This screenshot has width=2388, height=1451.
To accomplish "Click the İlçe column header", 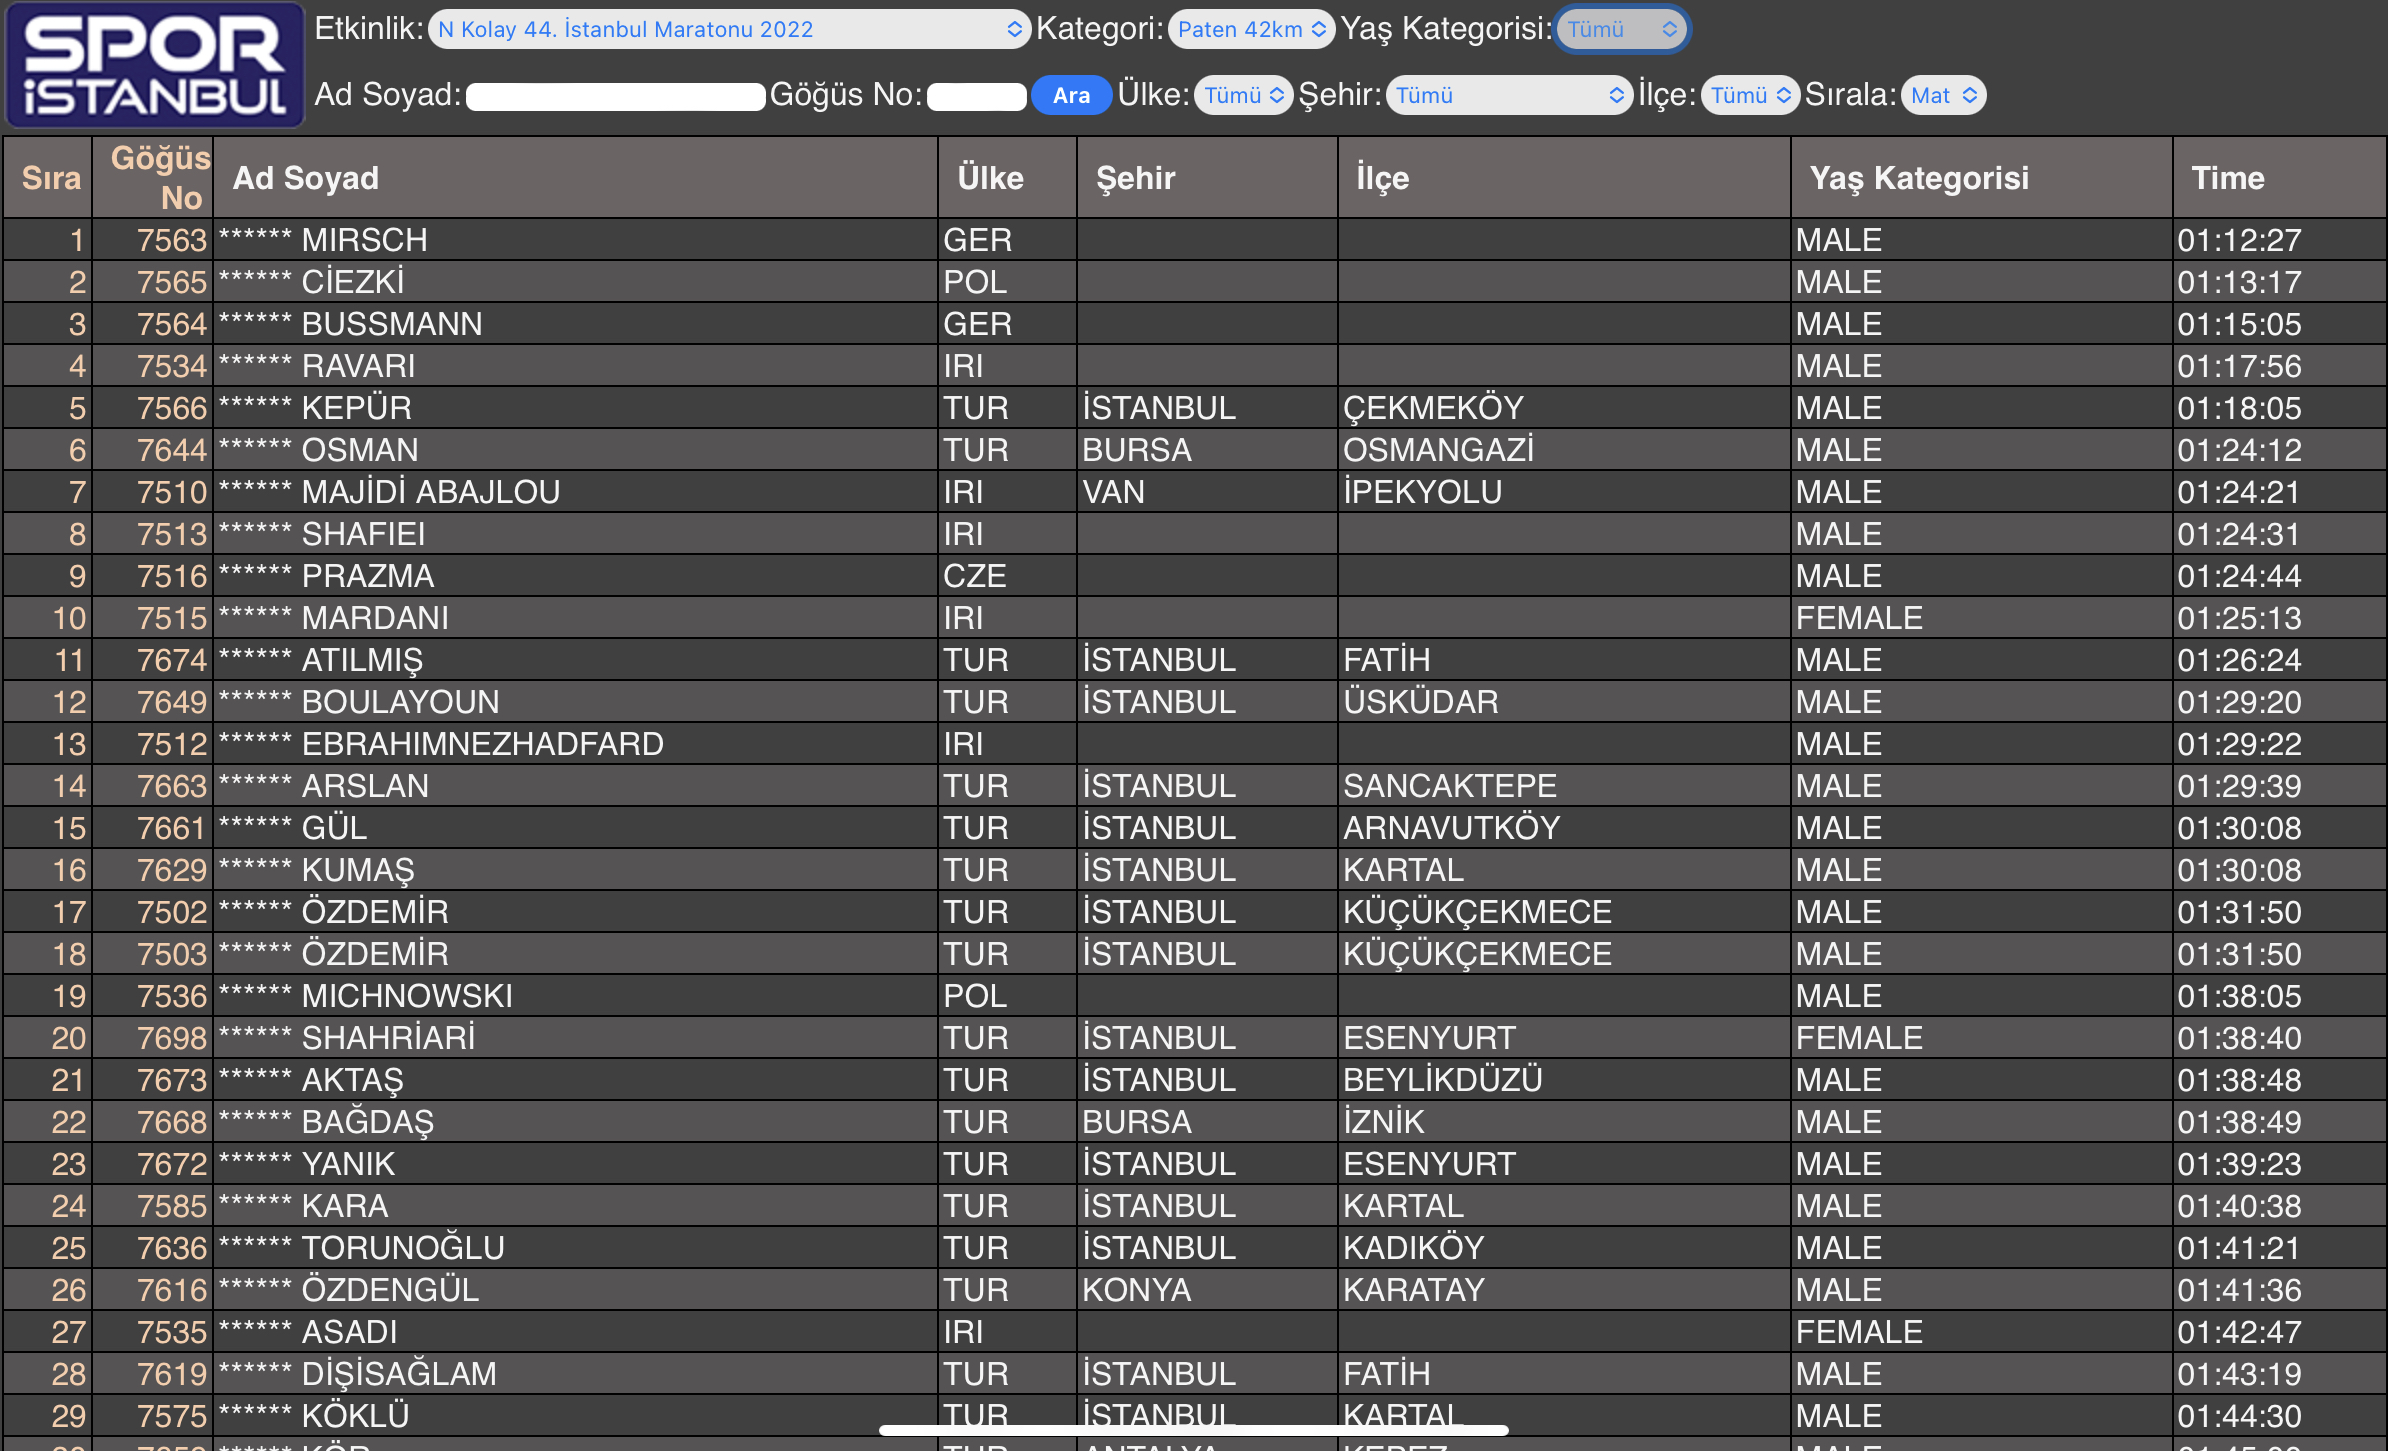I will click(1564, 178).
